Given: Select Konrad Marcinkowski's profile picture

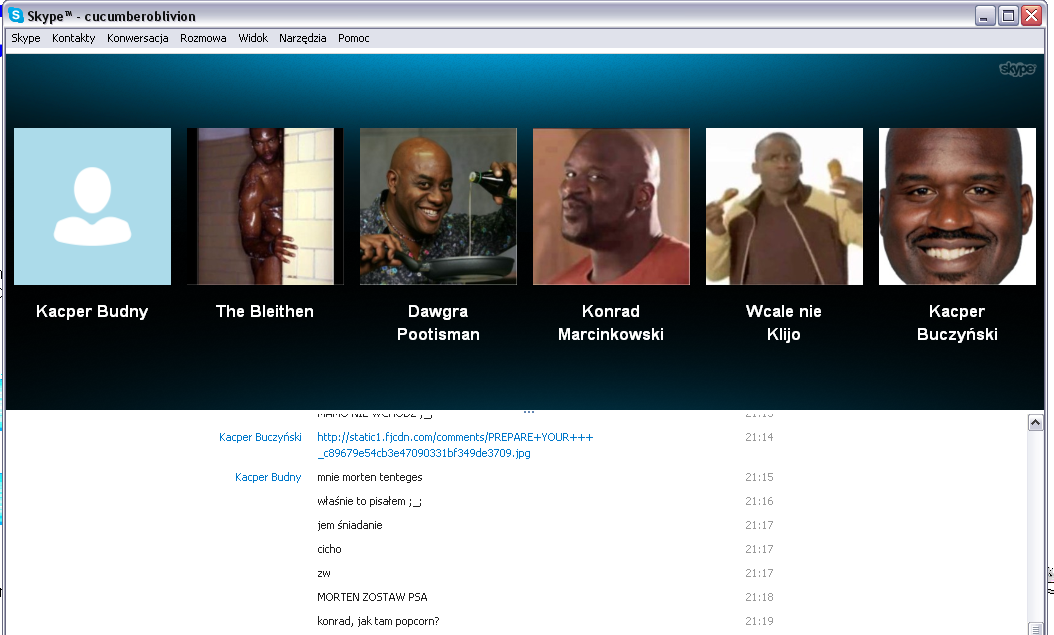Looking at the screenshot, I should (x=611, y=206).
